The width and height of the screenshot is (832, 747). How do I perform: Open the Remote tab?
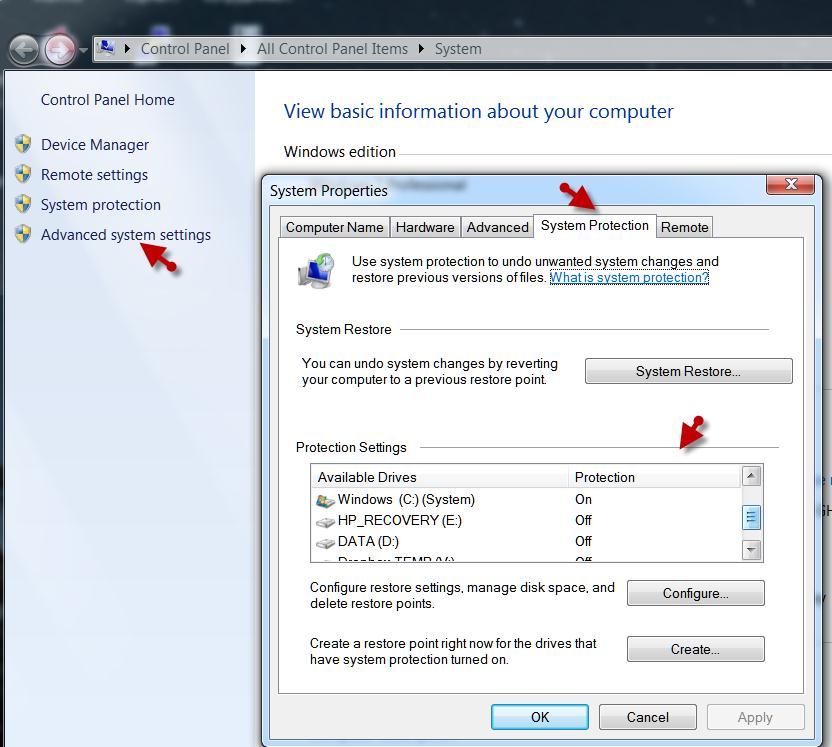point(684,227)
